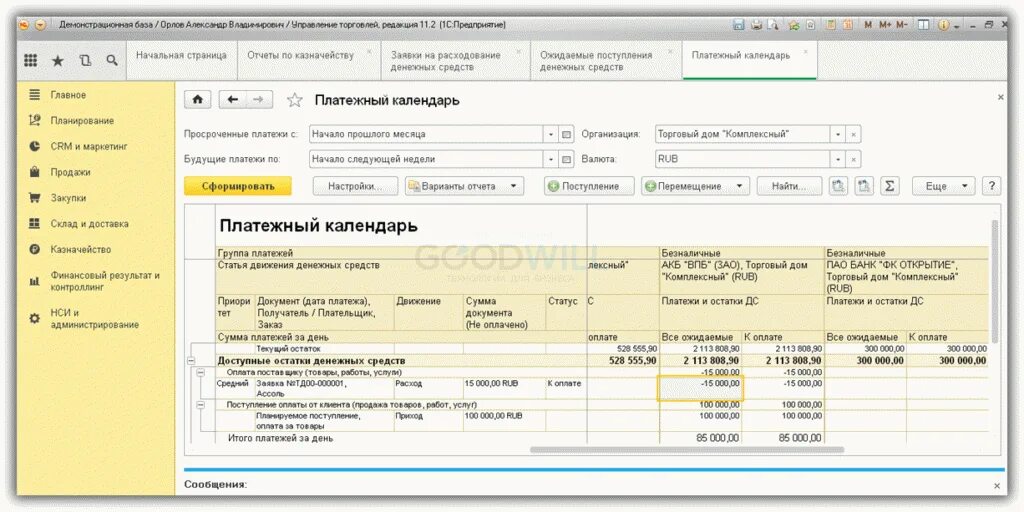Open the sections menu grid icon
The height and width of the screenshot is (512, 1024).
(31, 60)
